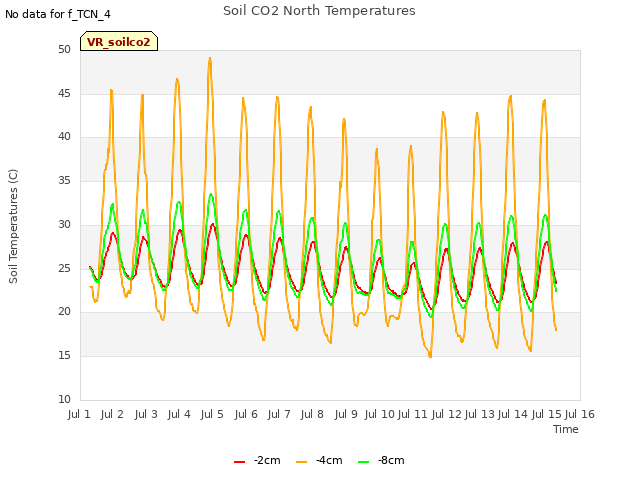The height and width of the screenshot is (480, 640).
Task: Click the green -8cm legend swatch
Action: pos(363,461)
